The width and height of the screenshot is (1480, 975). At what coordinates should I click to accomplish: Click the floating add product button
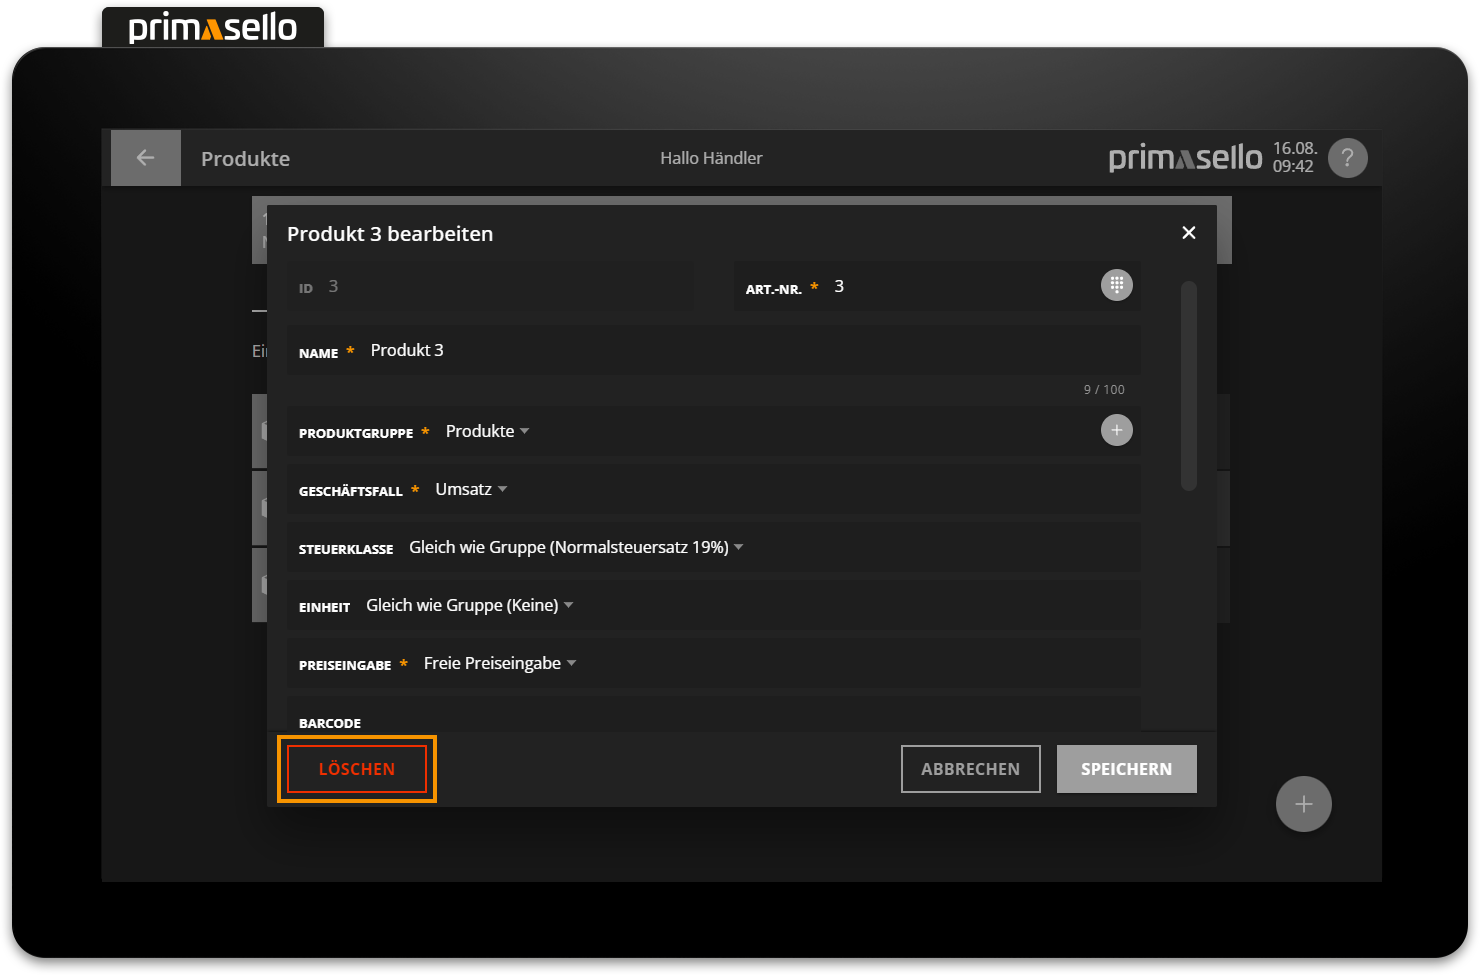pos(1303,804)
